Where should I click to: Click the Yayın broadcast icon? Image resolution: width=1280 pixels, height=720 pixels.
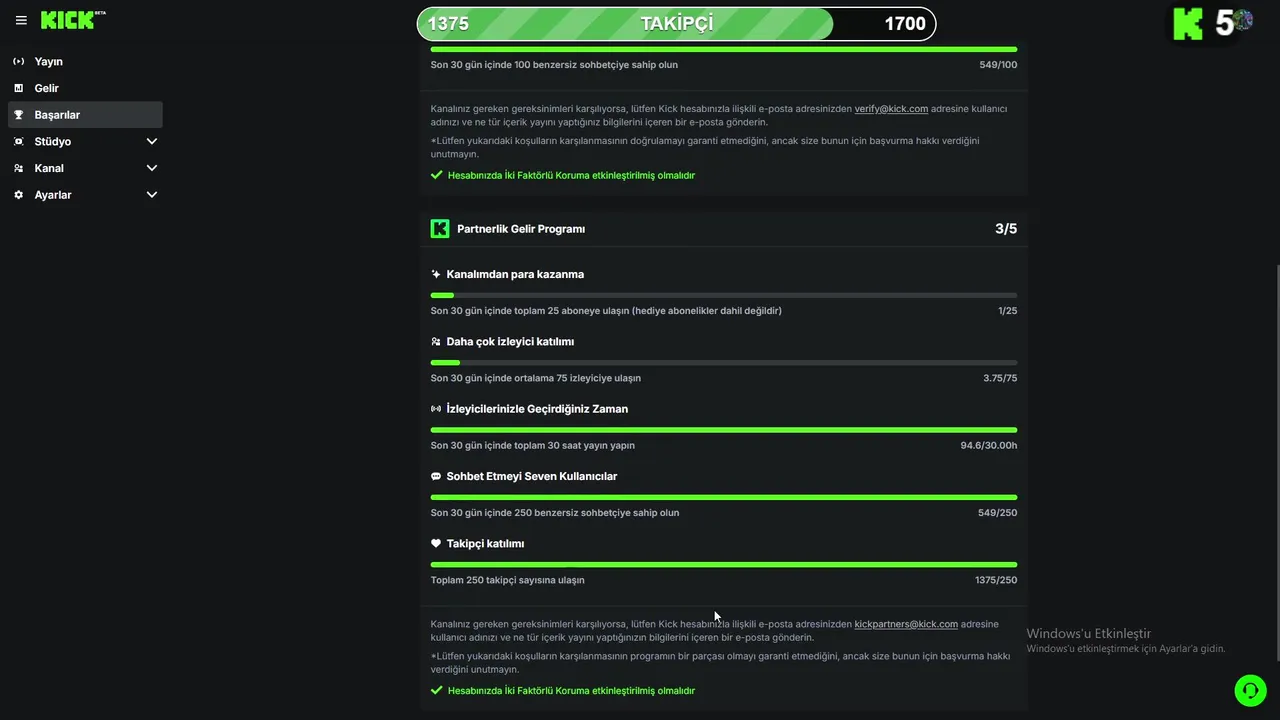coord(18,62)
